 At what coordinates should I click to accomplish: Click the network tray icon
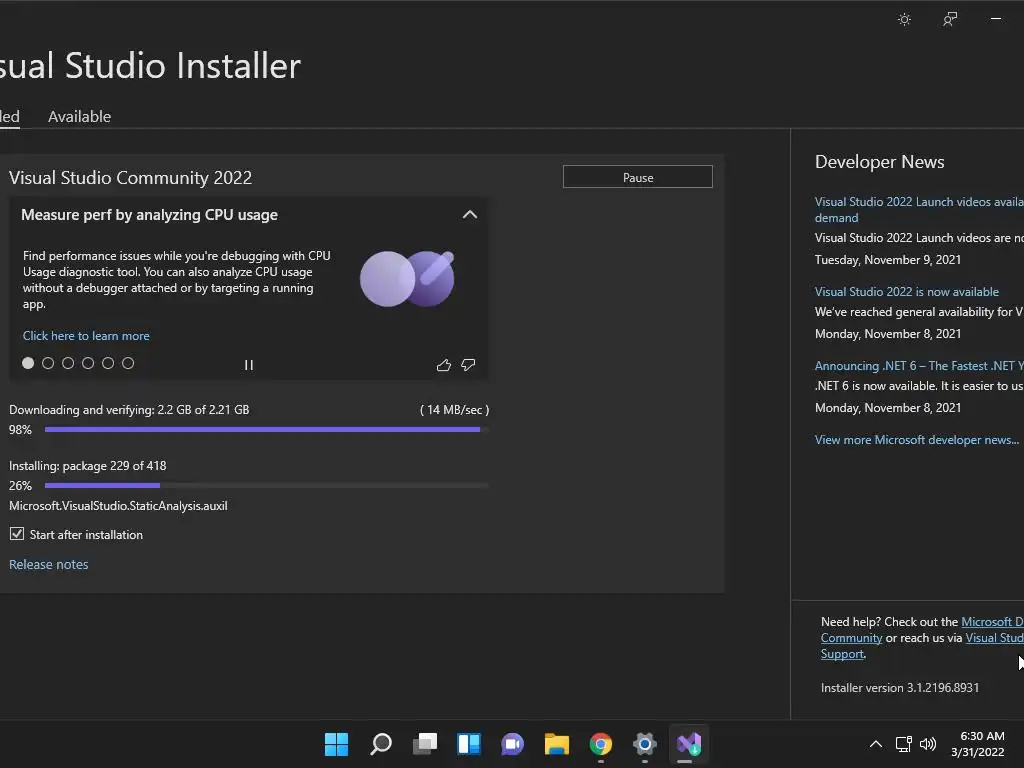(x=904, y=744)
